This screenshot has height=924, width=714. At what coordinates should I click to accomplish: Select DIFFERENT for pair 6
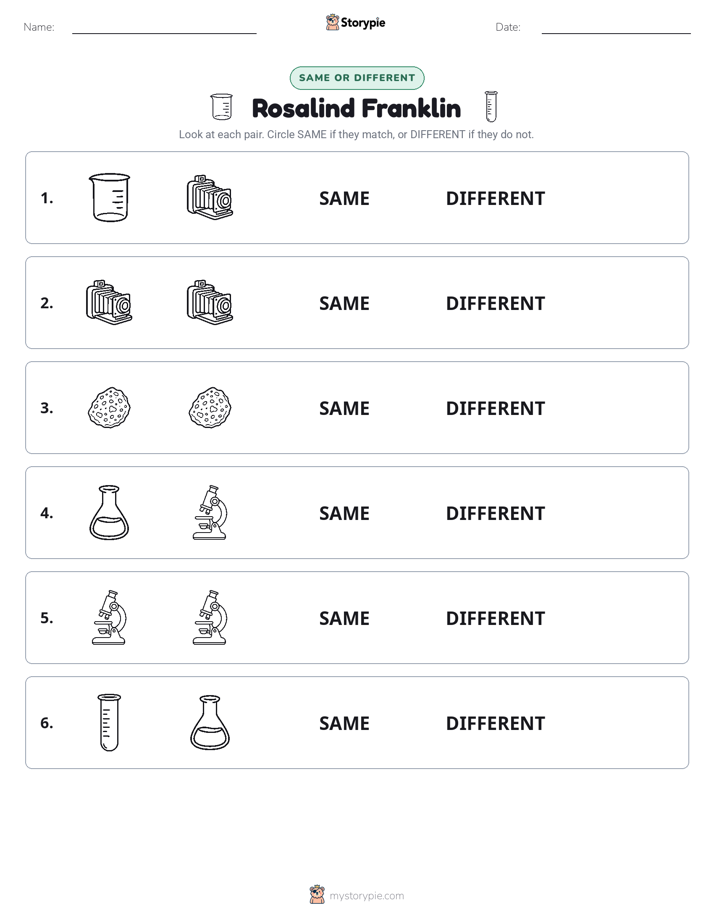click(495, 722)
